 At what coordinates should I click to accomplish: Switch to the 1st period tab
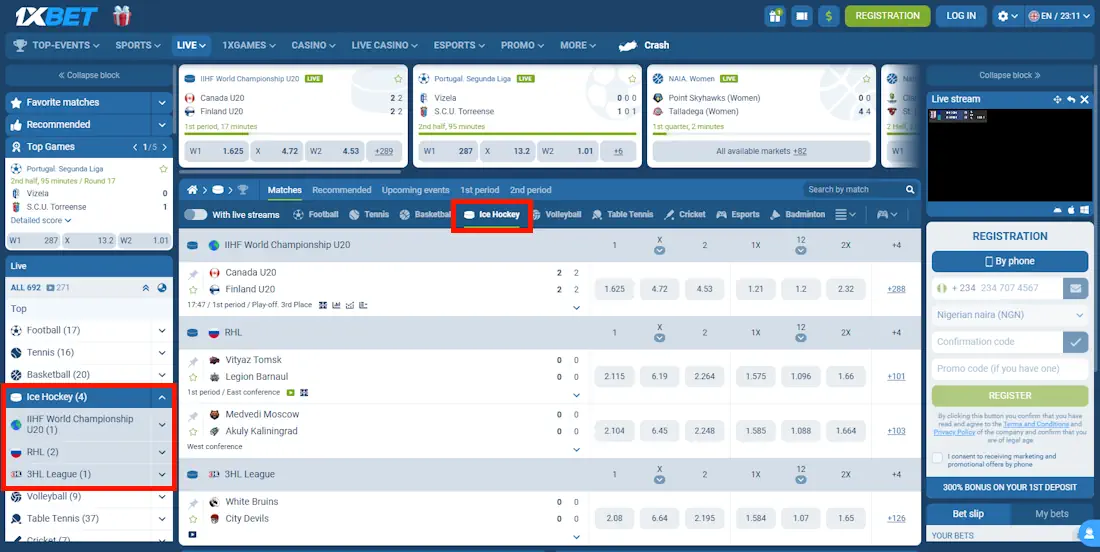pos(480,190)
